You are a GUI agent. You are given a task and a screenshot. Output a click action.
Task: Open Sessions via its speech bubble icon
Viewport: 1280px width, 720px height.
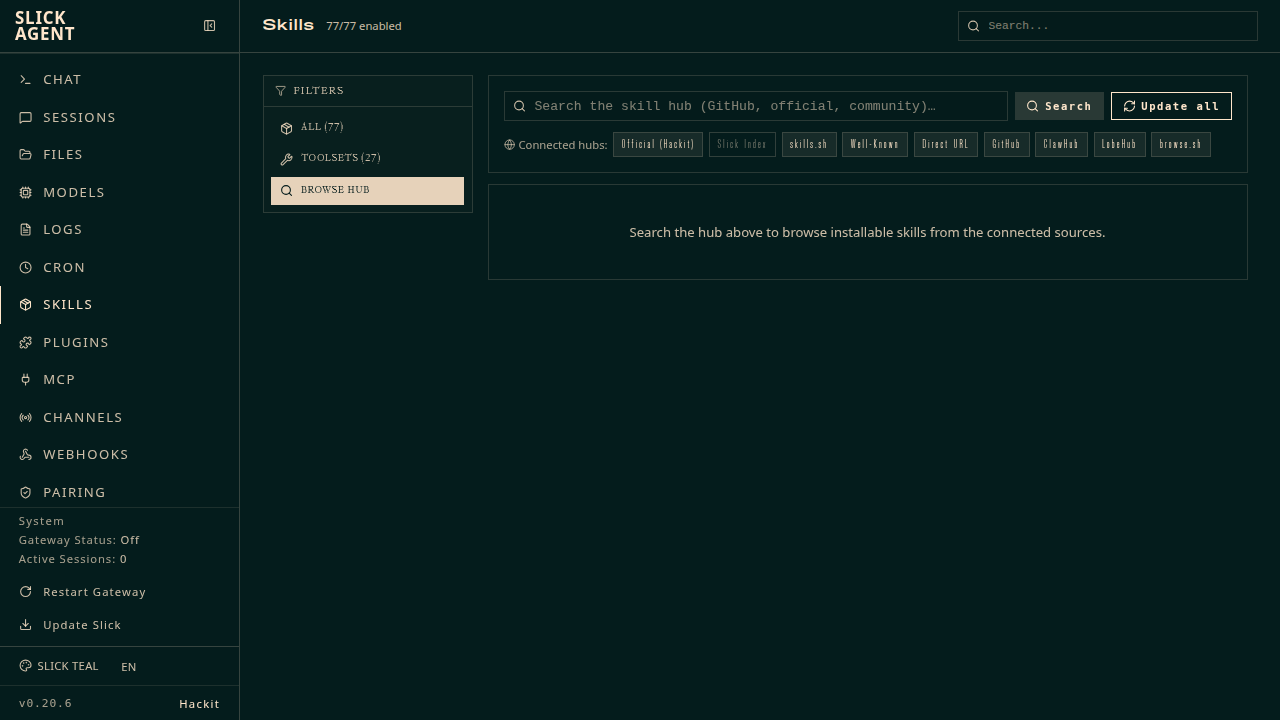(25, 118)
